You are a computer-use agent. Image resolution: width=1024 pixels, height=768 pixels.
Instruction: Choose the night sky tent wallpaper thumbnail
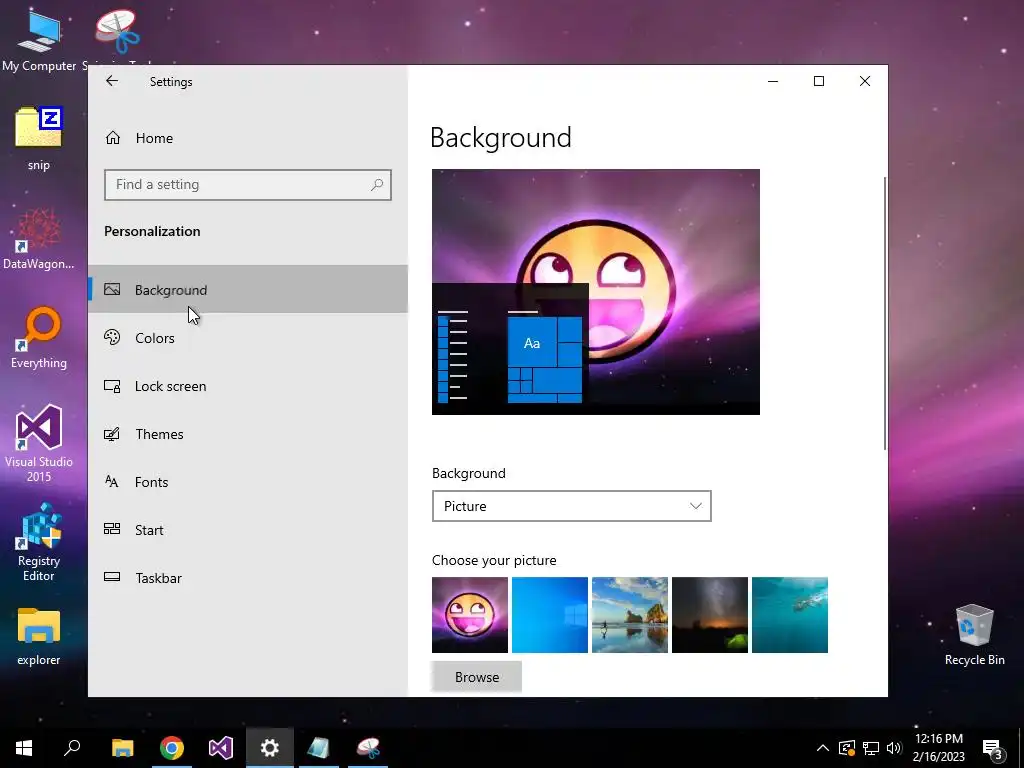pos(710,615)
